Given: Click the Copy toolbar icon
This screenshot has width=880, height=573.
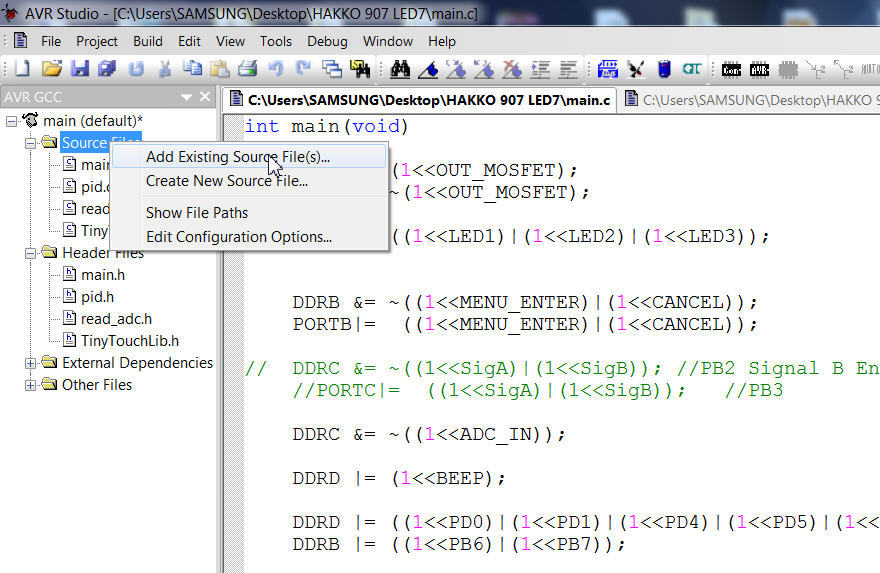Looking at the screenshot, I should point(192,69).
